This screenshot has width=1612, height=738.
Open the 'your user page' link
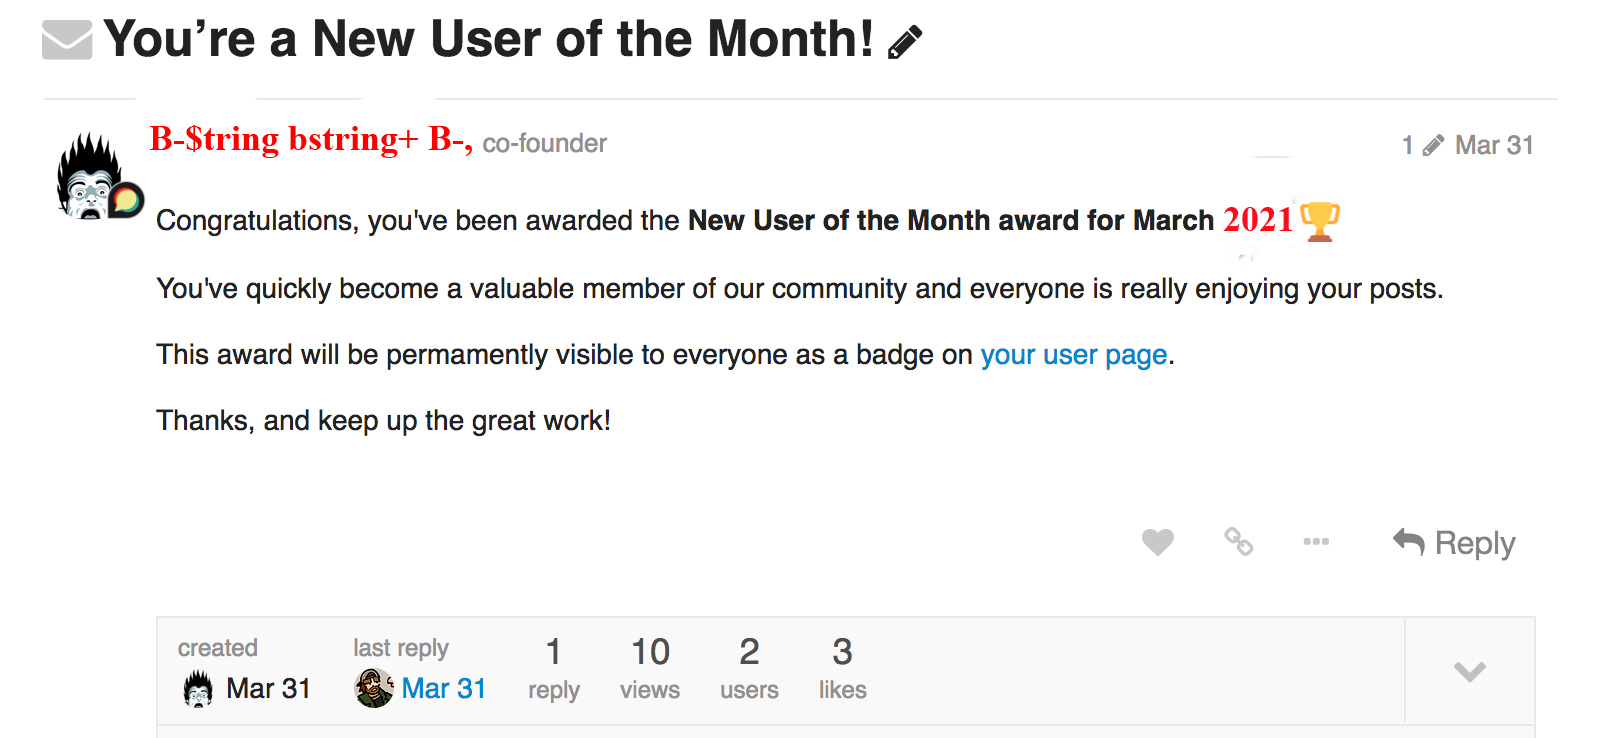click(1073, 355)
